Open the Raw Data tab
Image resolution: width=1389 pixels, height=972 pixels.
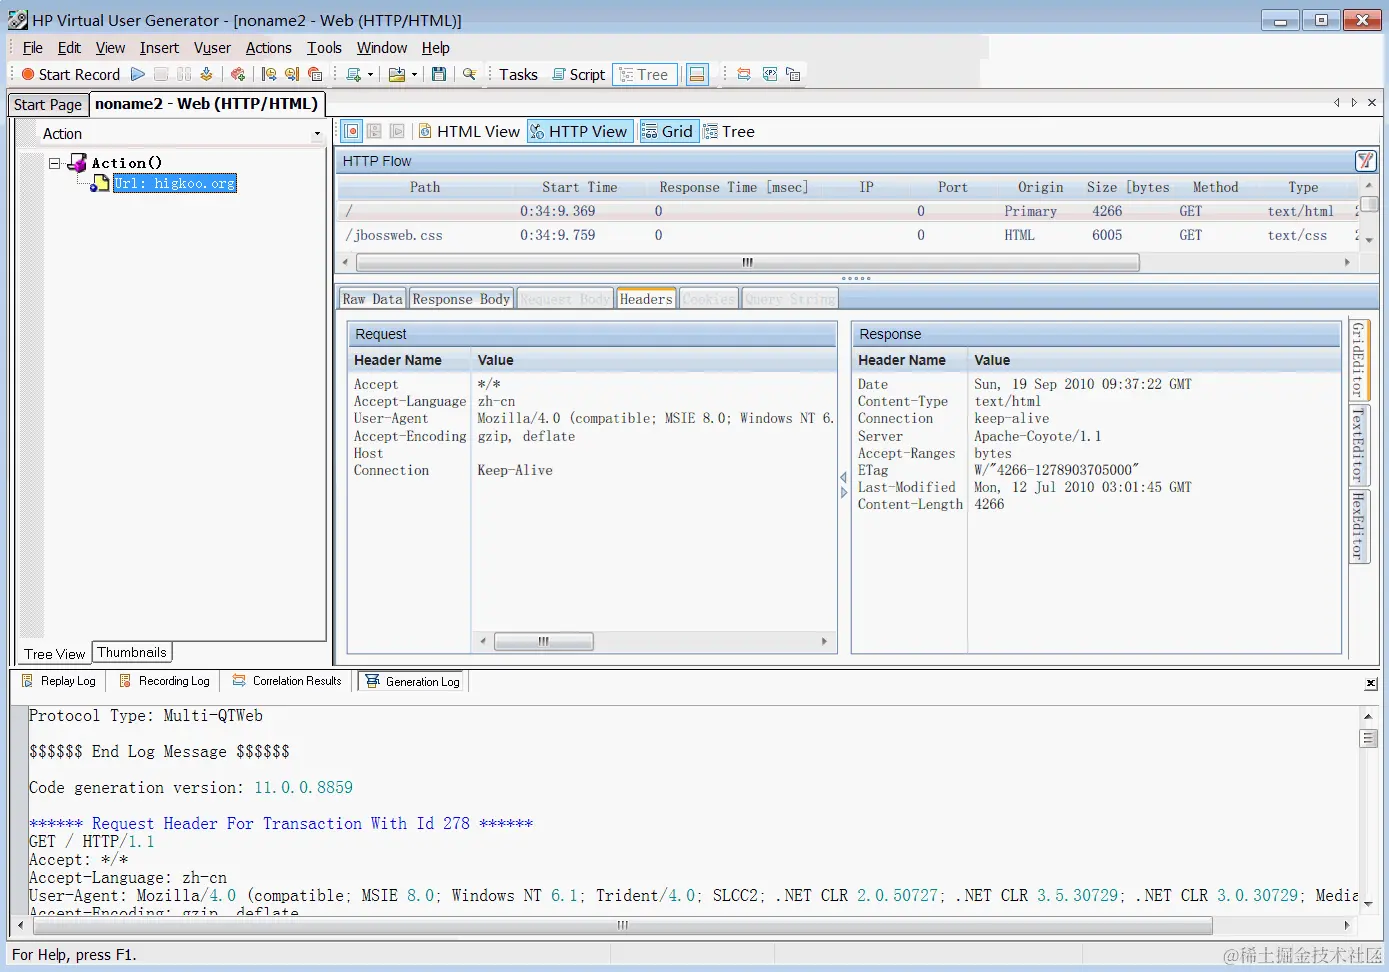point(372,299)
